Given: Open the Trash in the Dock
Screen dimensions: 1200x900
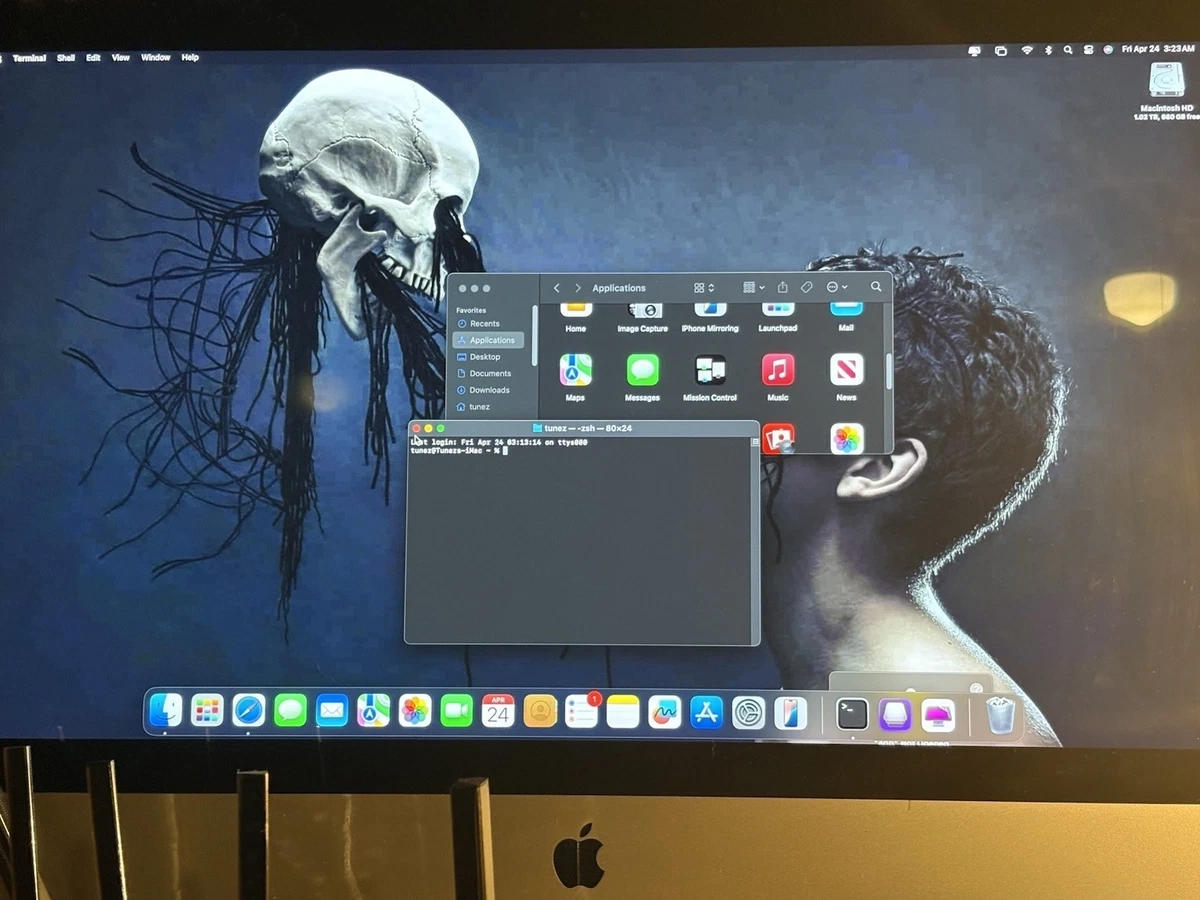Looking at the screenshot, I should (x=1000, y=716).
